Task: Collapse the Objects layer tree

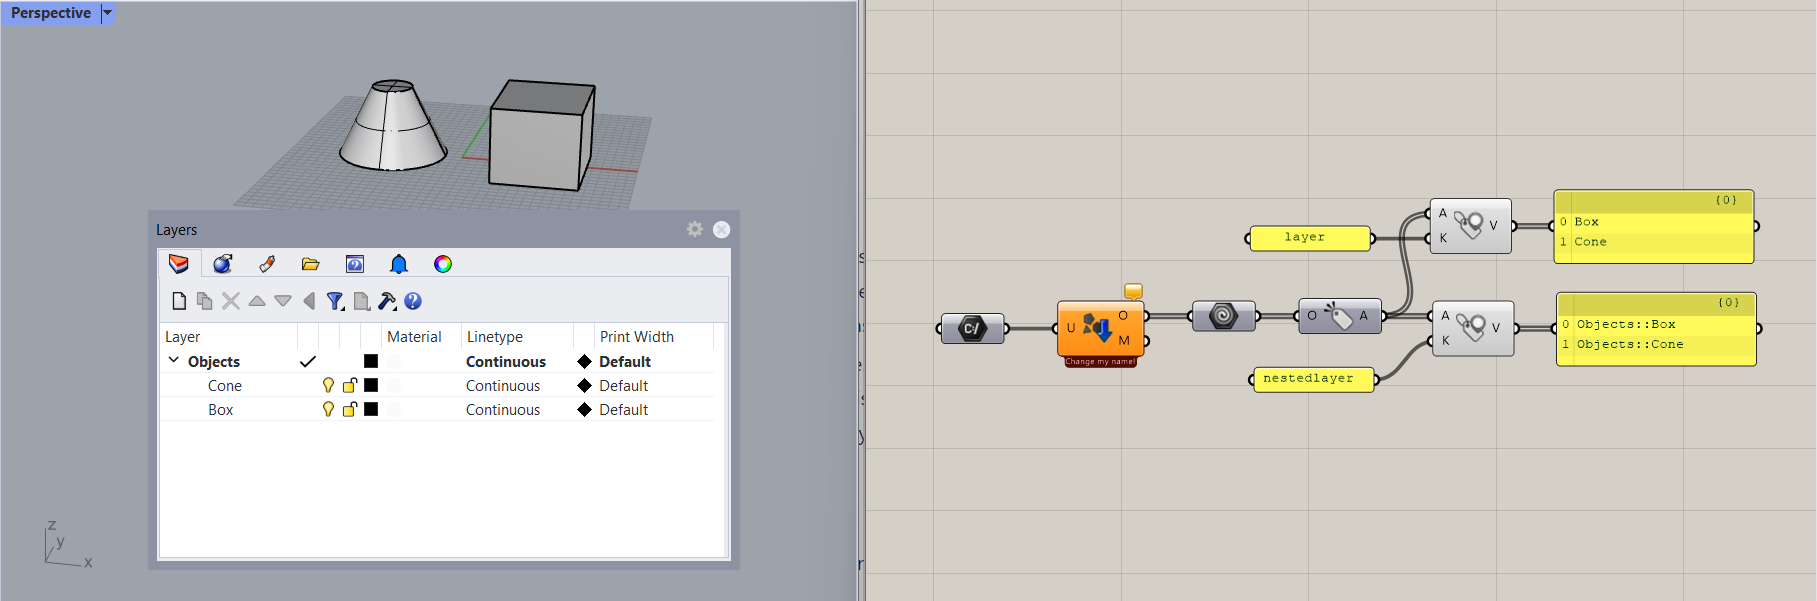Action: tap(174, 361)
